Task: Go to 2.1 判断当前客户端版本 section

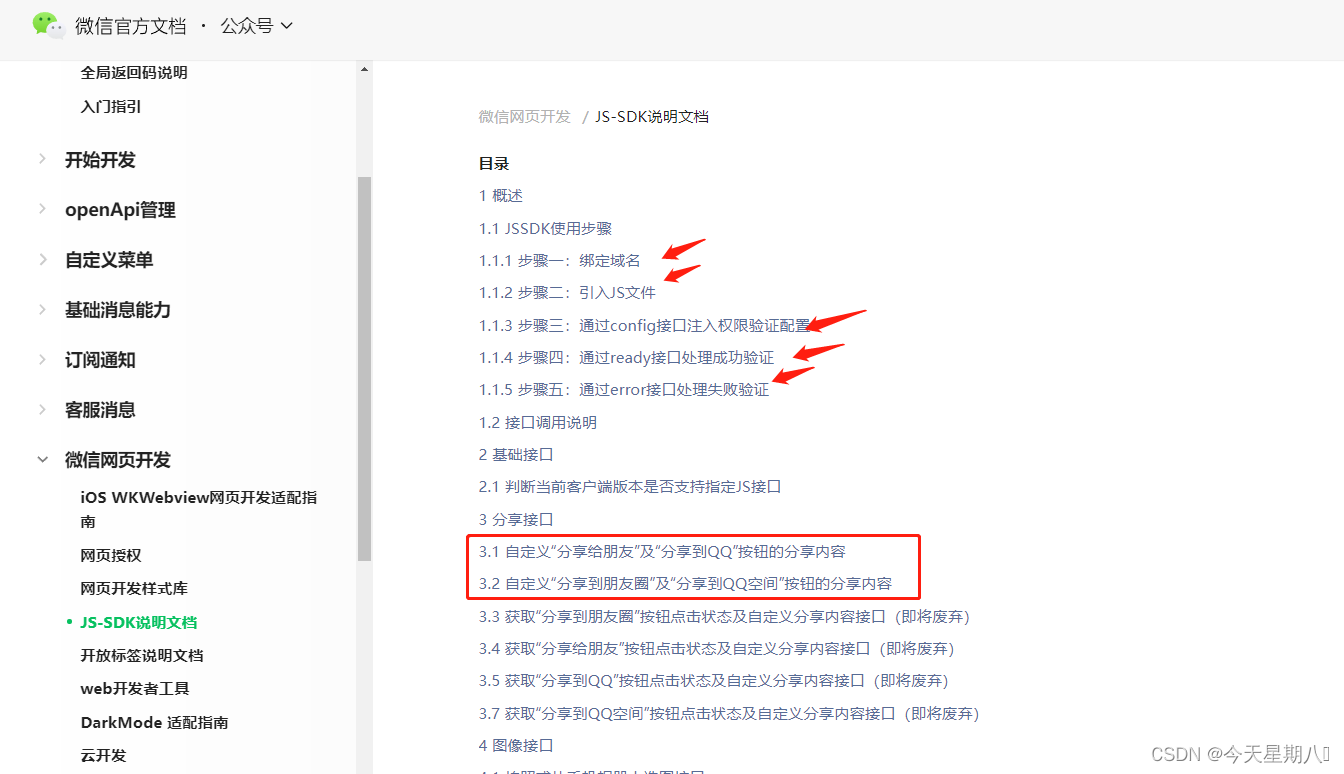Action: pos(630,487)
